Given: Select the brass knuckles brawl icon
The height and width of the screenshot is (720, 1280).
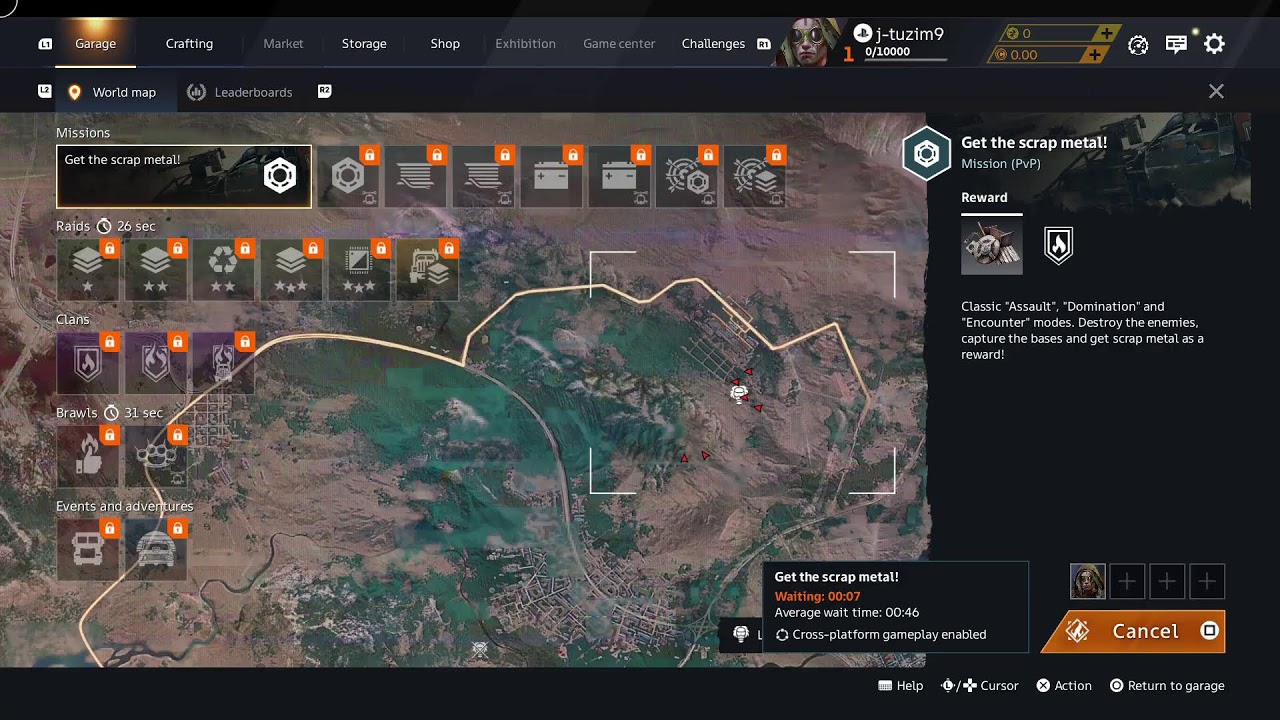Looking at the screenshot, I should click(x=156, y=456).
